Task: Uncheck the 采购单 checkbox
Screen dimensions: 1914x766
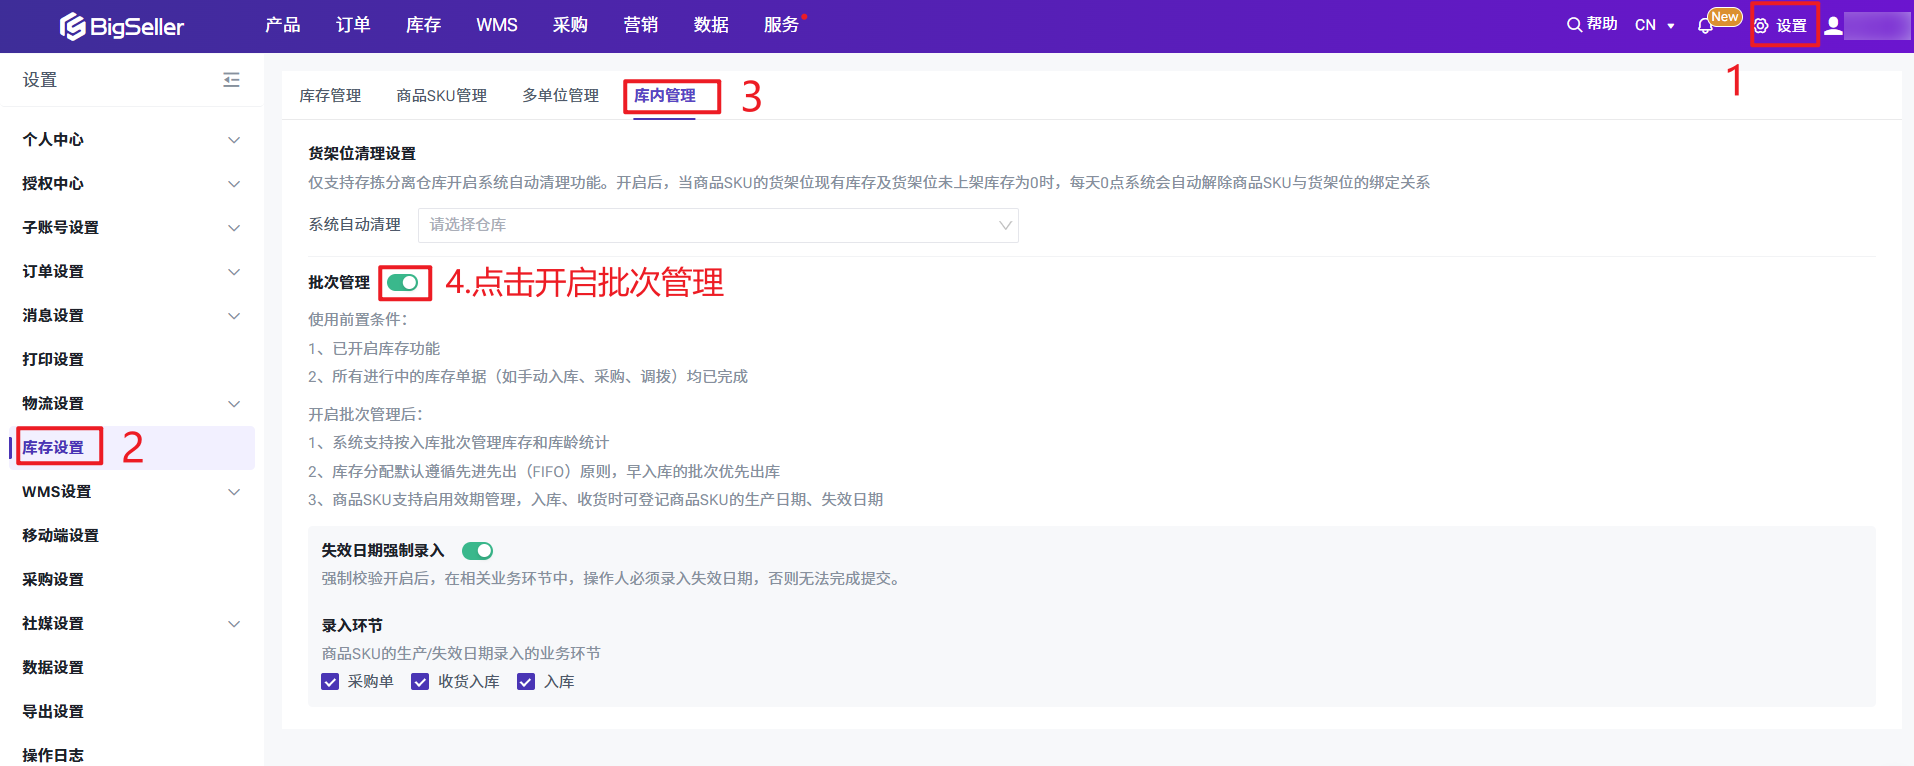Action: (330, 682)
